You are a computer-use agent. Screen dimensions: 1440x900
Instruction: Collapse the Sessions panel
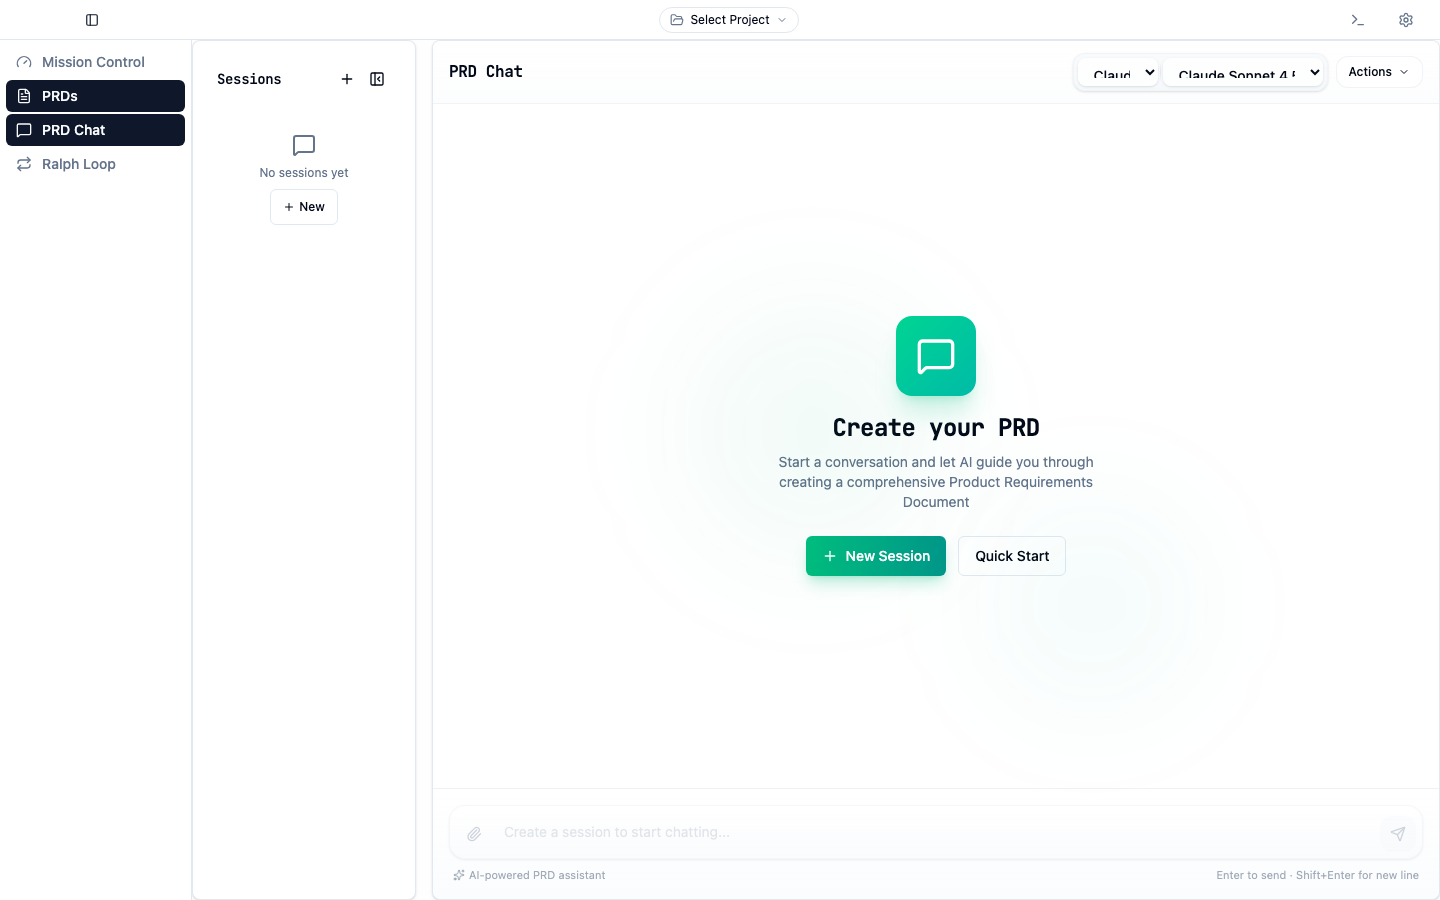coord(377,79)
